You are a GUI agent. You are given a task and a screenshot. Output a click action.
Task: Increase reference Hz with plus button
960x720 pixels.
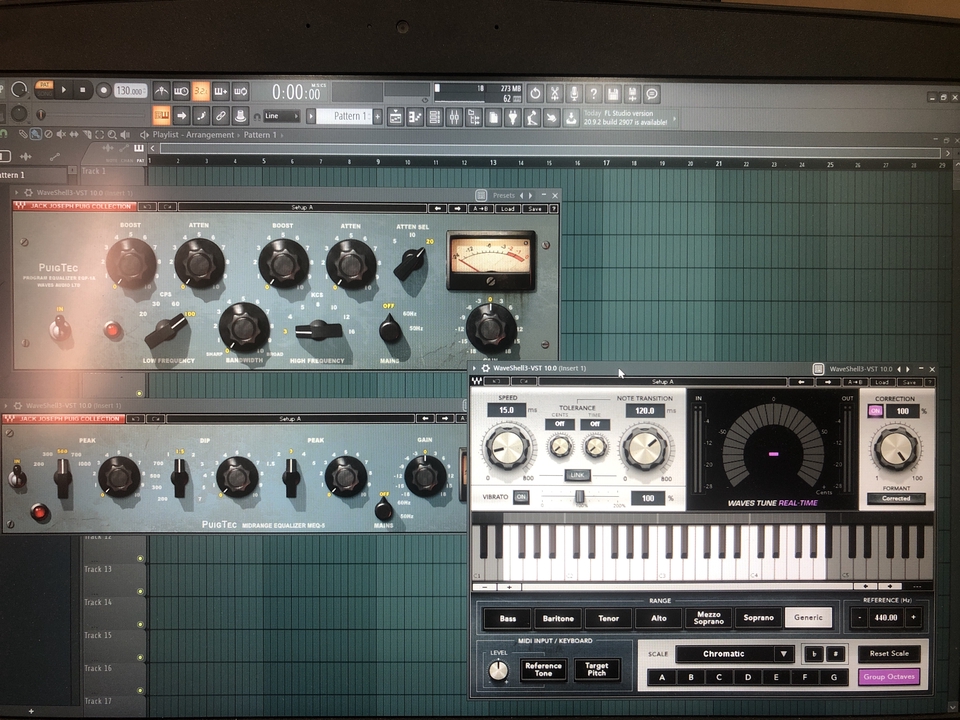(x=913, y=618)
